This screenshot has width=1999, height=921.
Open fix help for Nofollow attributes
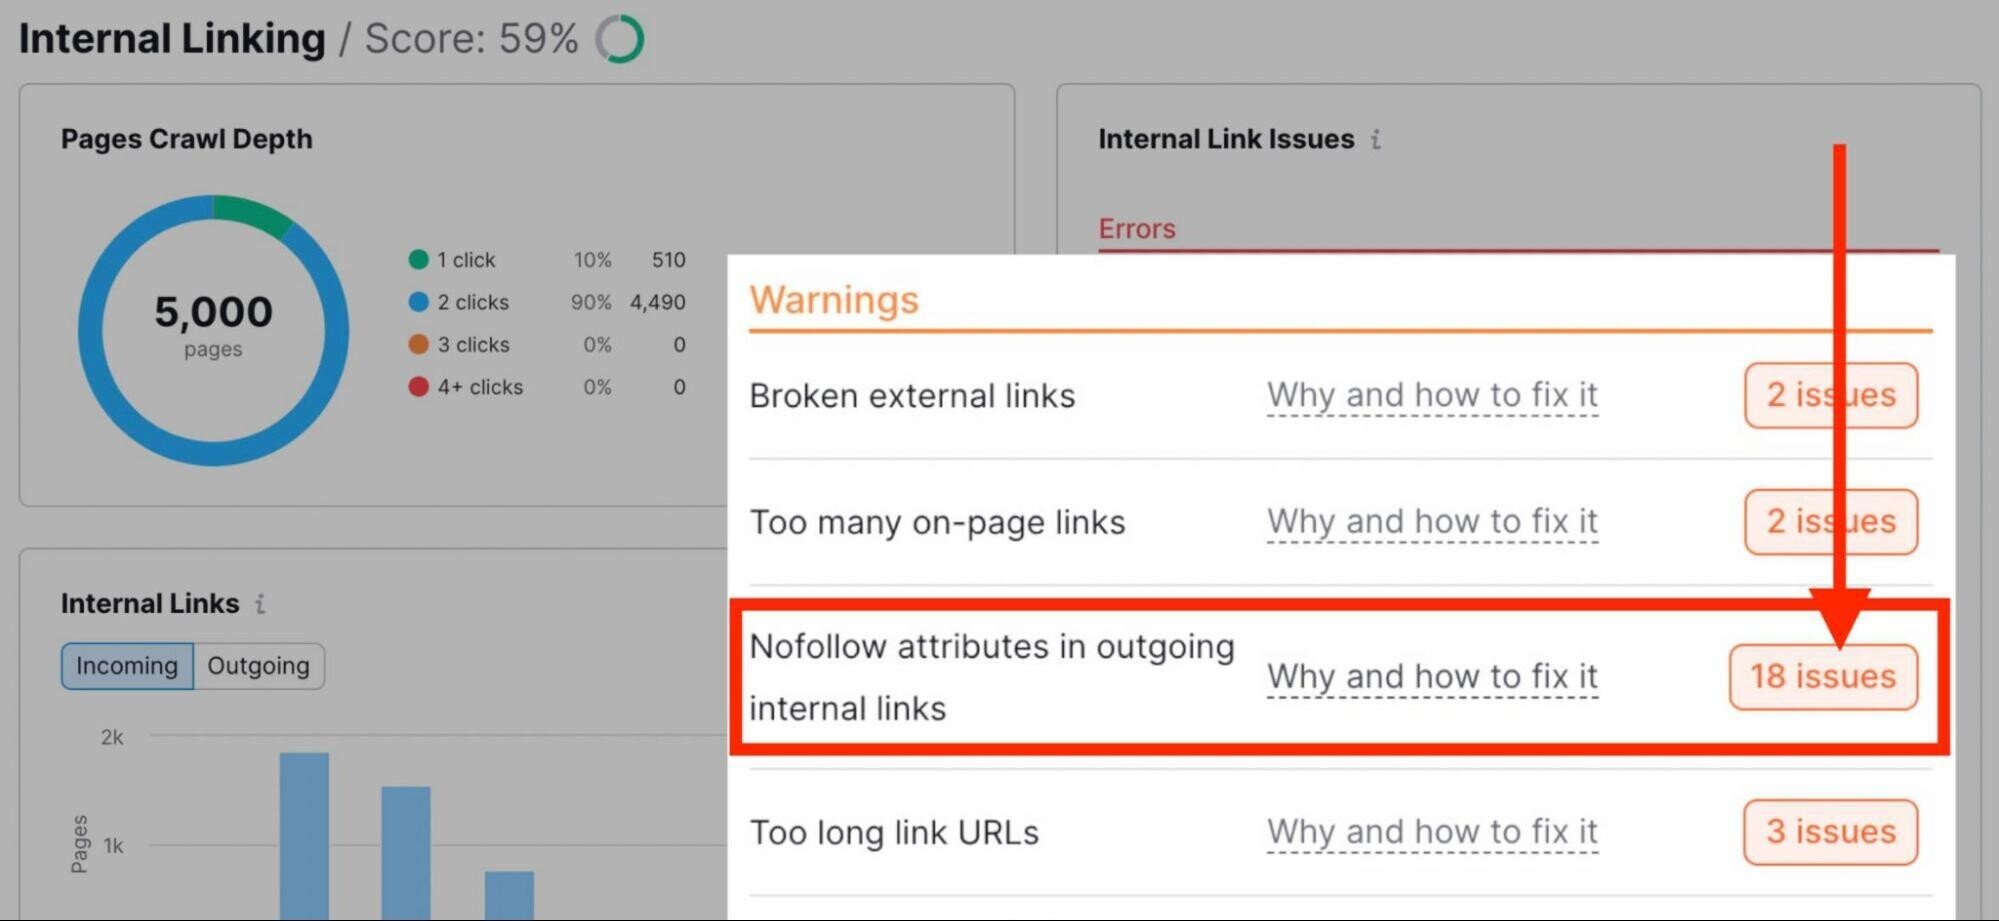click(1432, 677)
